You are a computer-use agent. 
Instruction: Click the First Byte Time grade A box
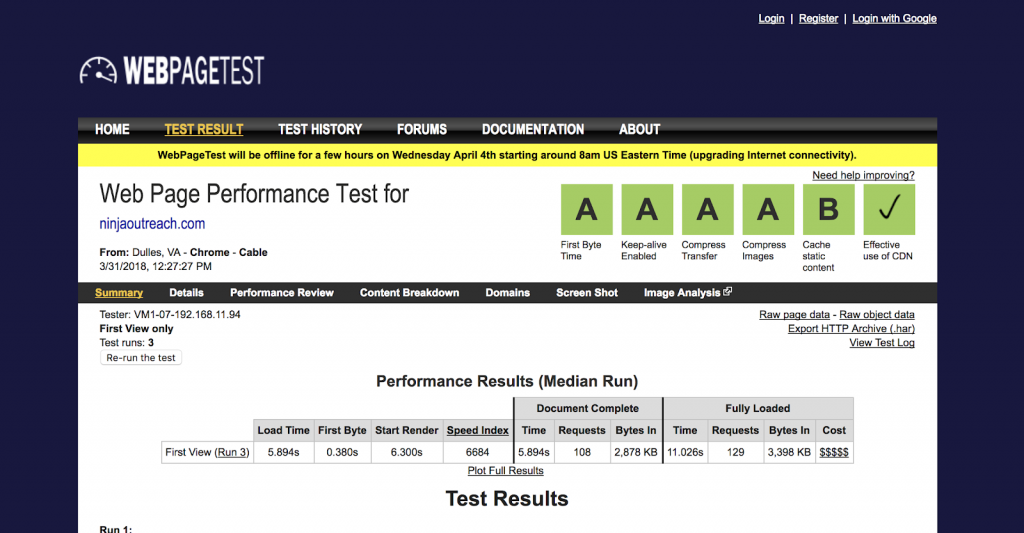(x=586, y=209)
